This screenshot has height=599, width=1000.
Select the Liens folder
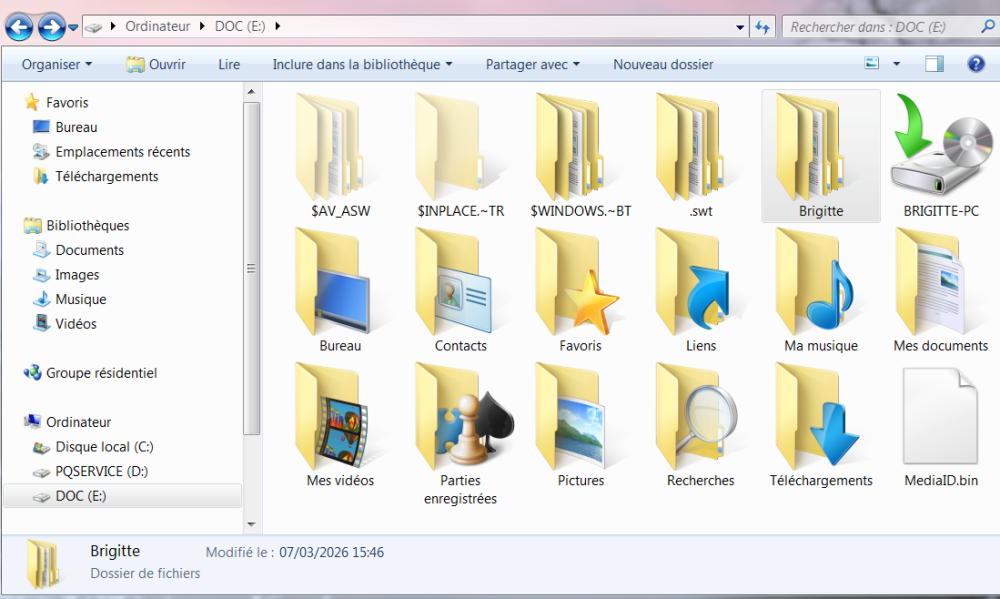click(700, 290)
